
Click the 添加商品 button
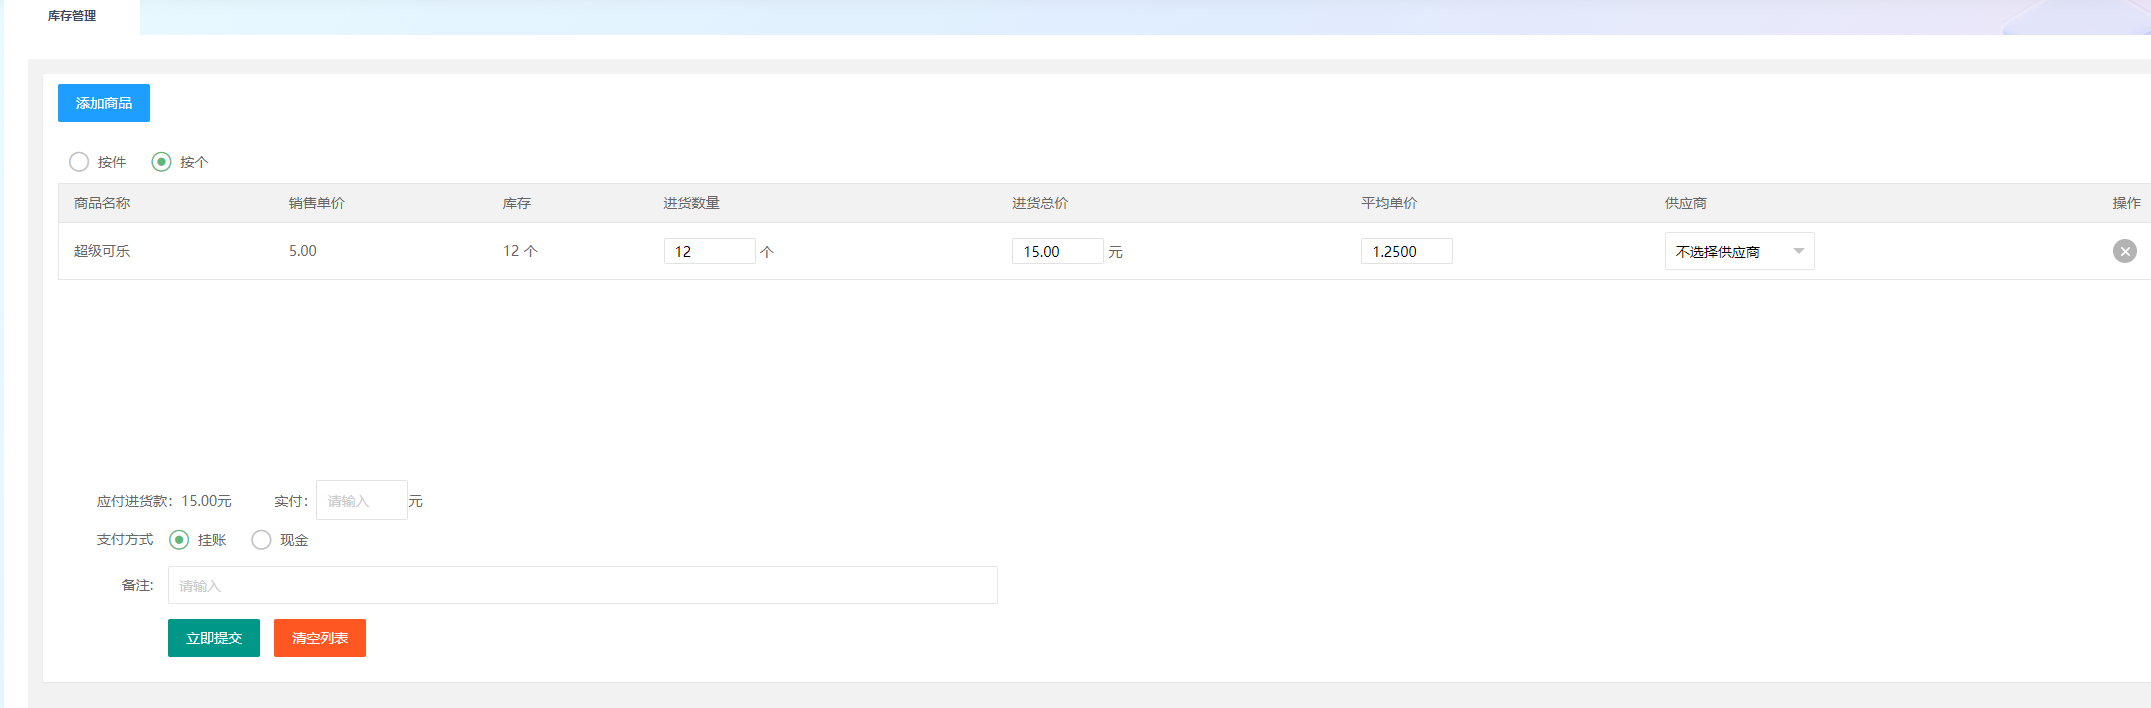click(x=104, y=103)
